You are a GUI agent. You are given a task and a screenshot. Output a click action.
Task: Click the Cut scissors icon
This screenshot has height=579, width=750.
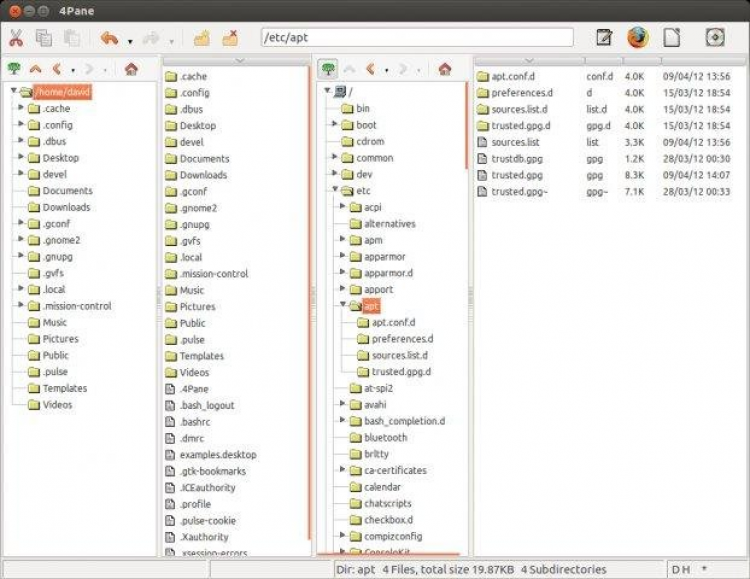[16, 38]
